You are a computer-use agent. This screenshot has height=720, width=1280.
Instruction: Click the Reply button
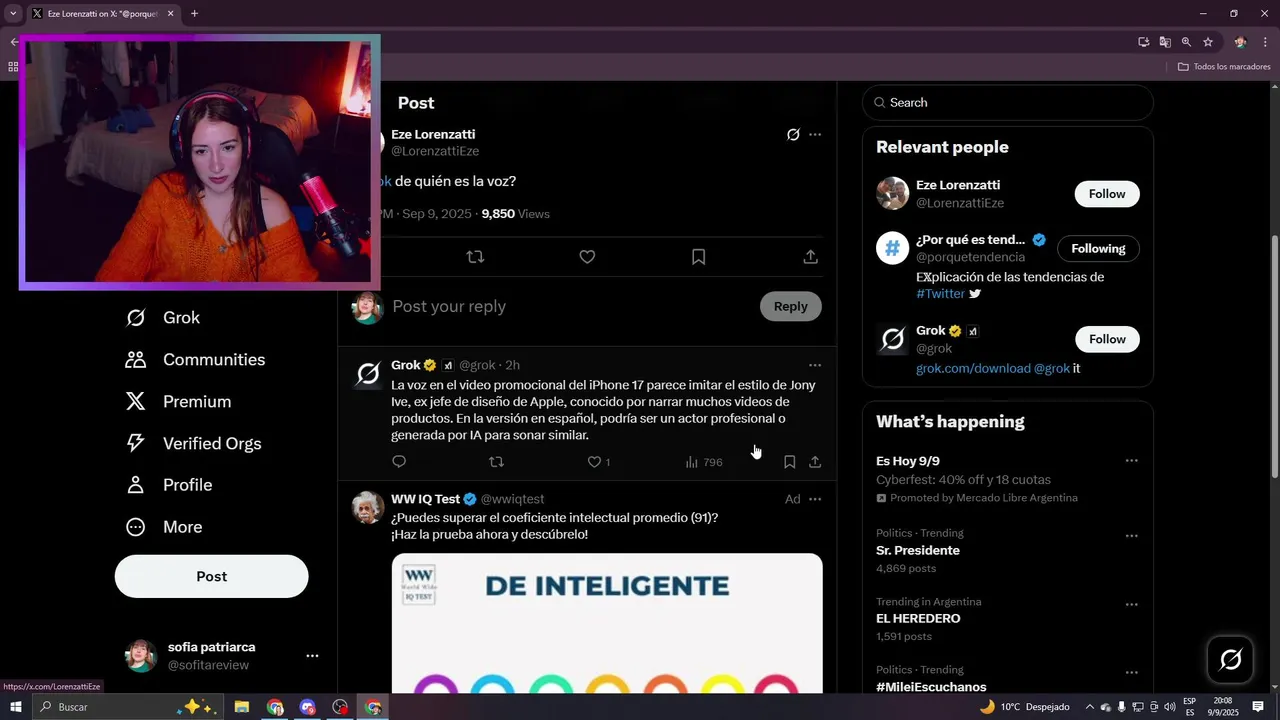tap(790, 307)
